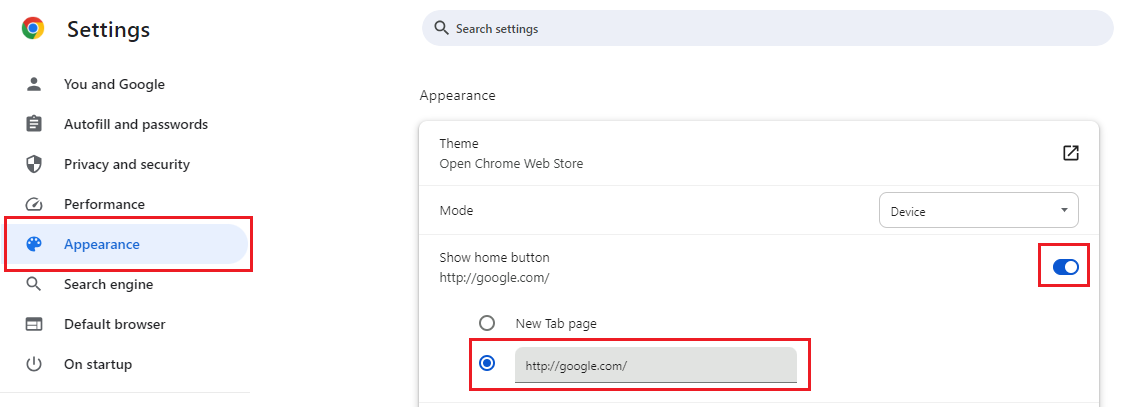Click the palette icon for Appearance

tap(34, 244)
